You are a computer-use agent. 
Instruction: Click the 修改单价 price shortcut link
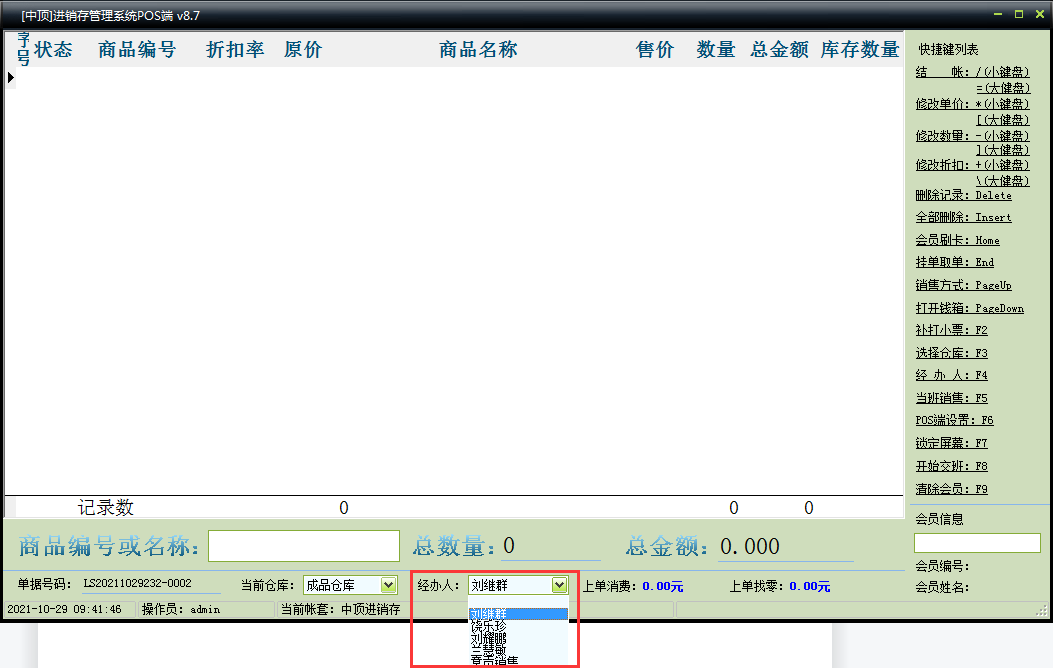click(972, 104)
